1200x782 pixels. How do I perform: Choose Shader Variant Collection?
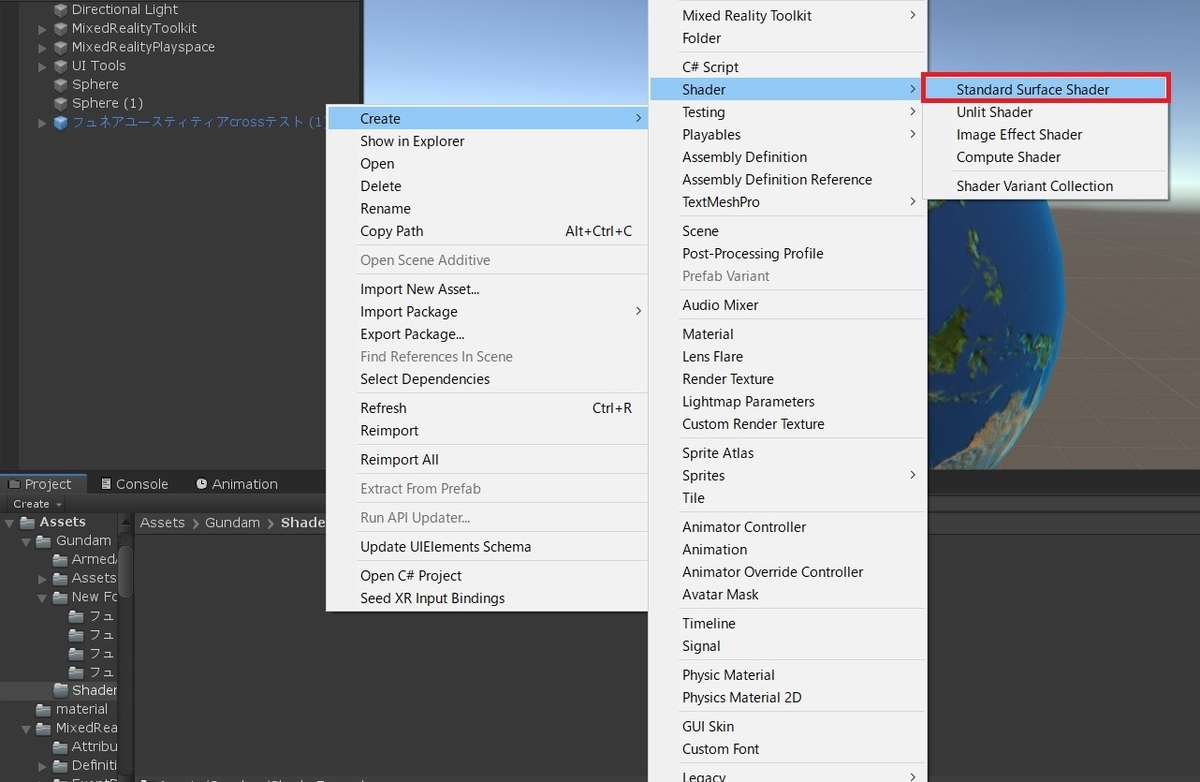(x=1046, y=186)
